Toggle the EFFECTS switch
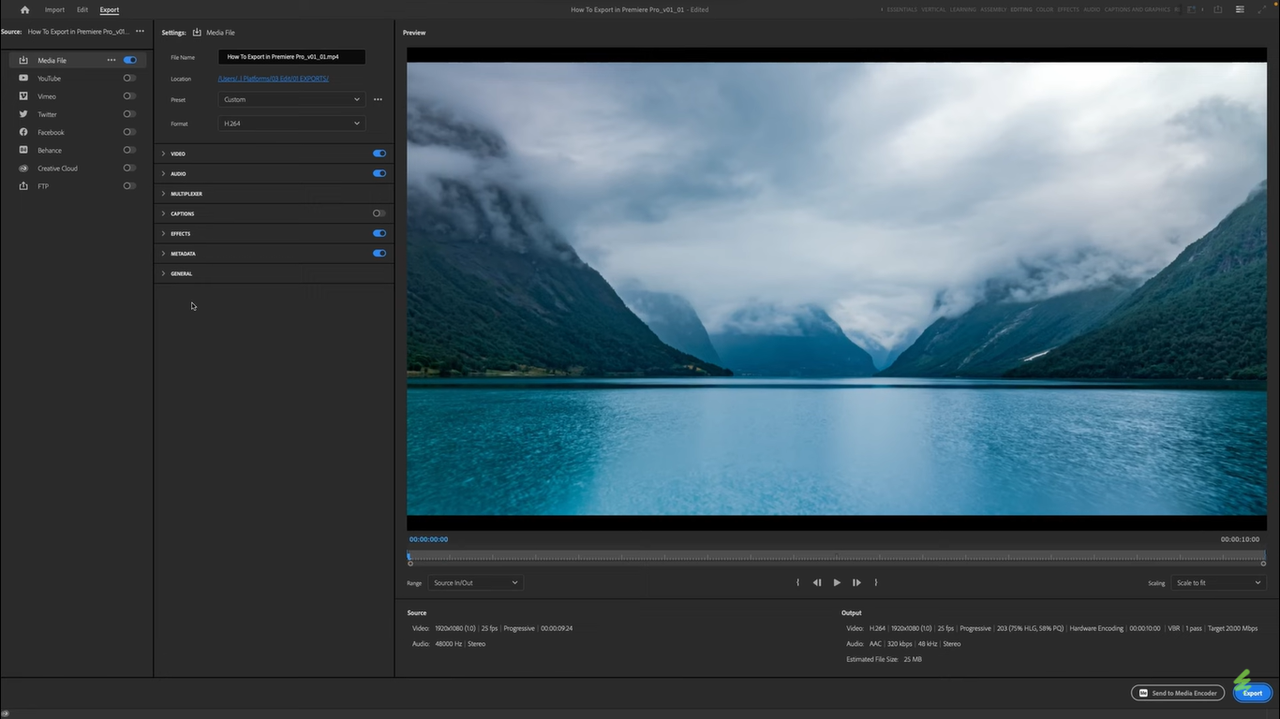The image size is (1280, 719). [x=379, y=233]
